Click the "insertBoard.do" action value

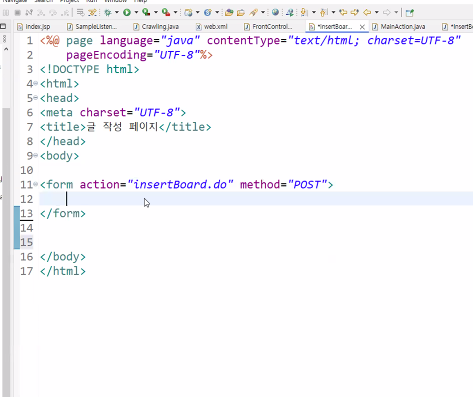point(180,184)
